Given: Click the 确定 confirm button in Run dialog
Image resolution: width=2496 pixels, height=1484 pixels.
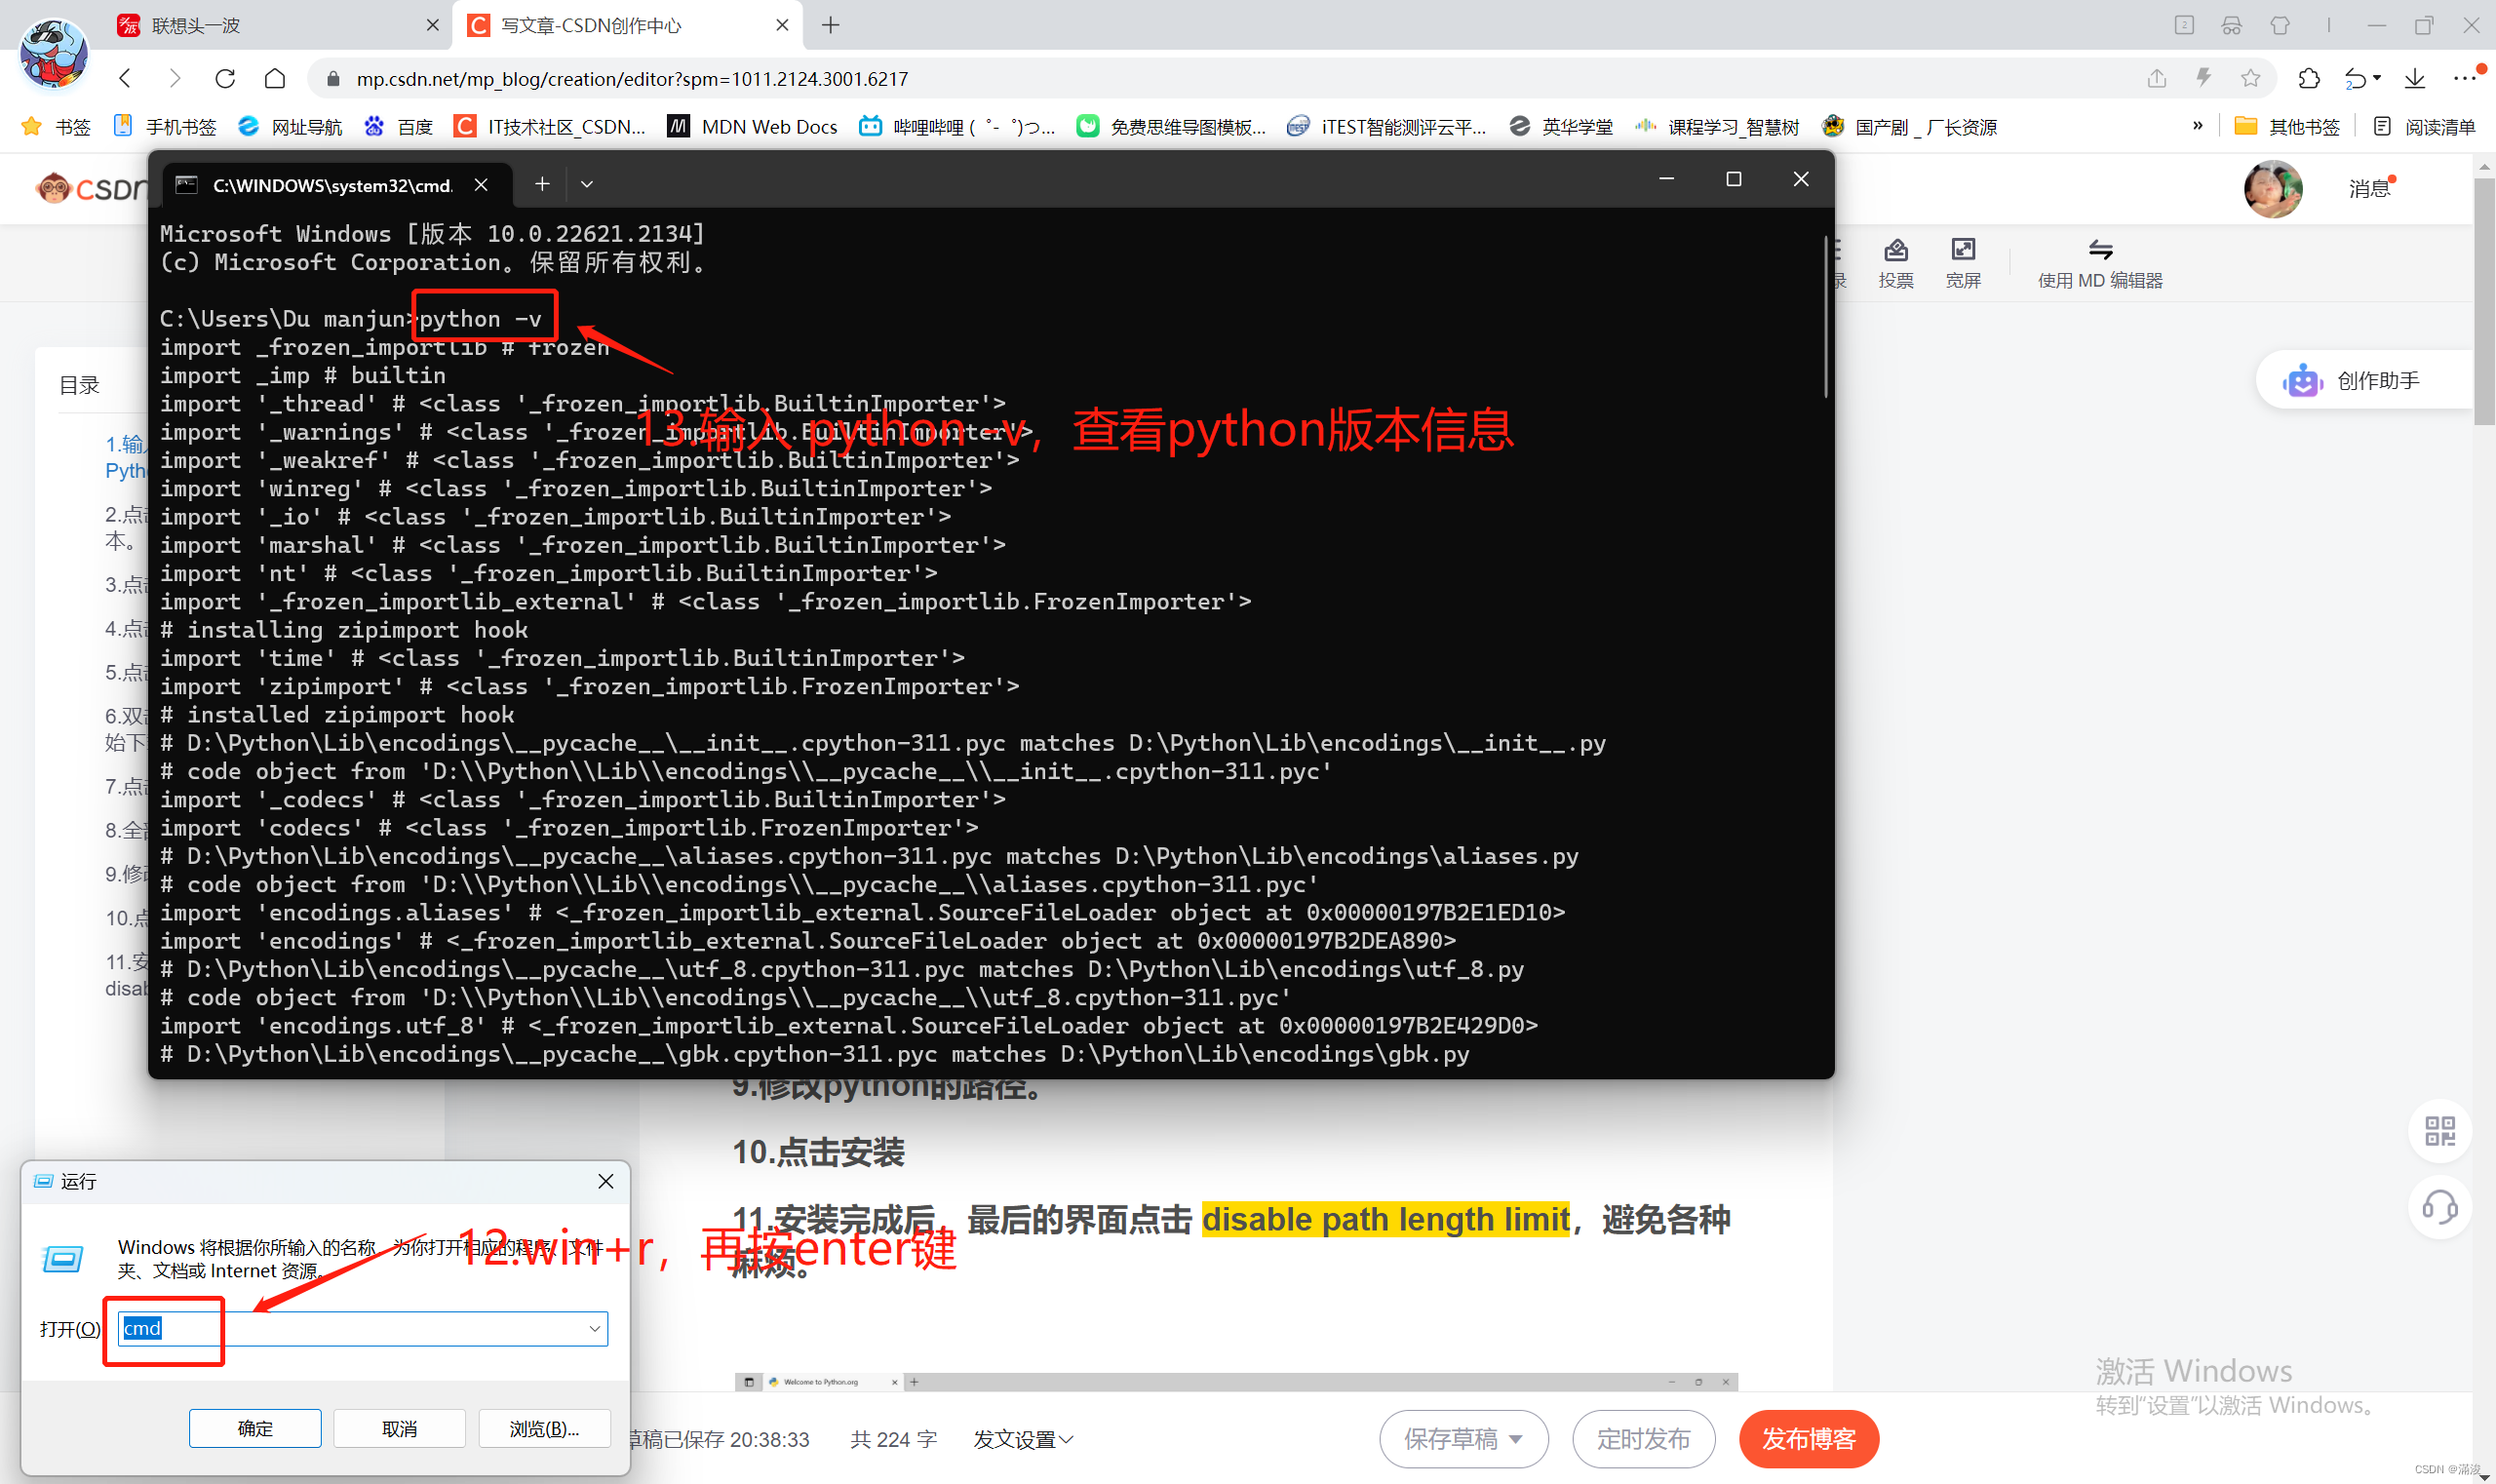Looking at the screenshot, I should 254,1428.
